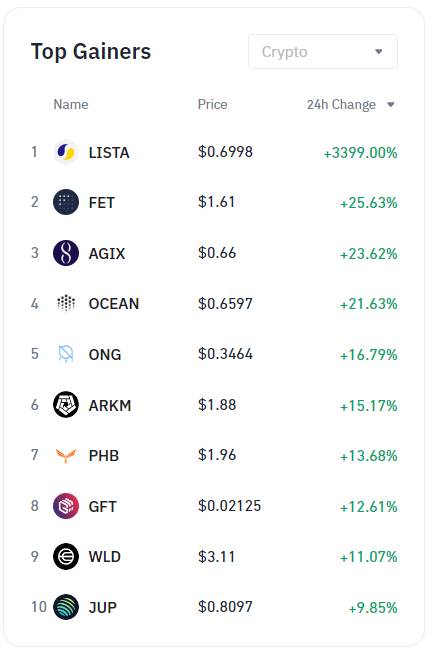The height and width of the screenshot is (652, 437).
Task: Open the Crypto category dropdown
Action: 323,52
